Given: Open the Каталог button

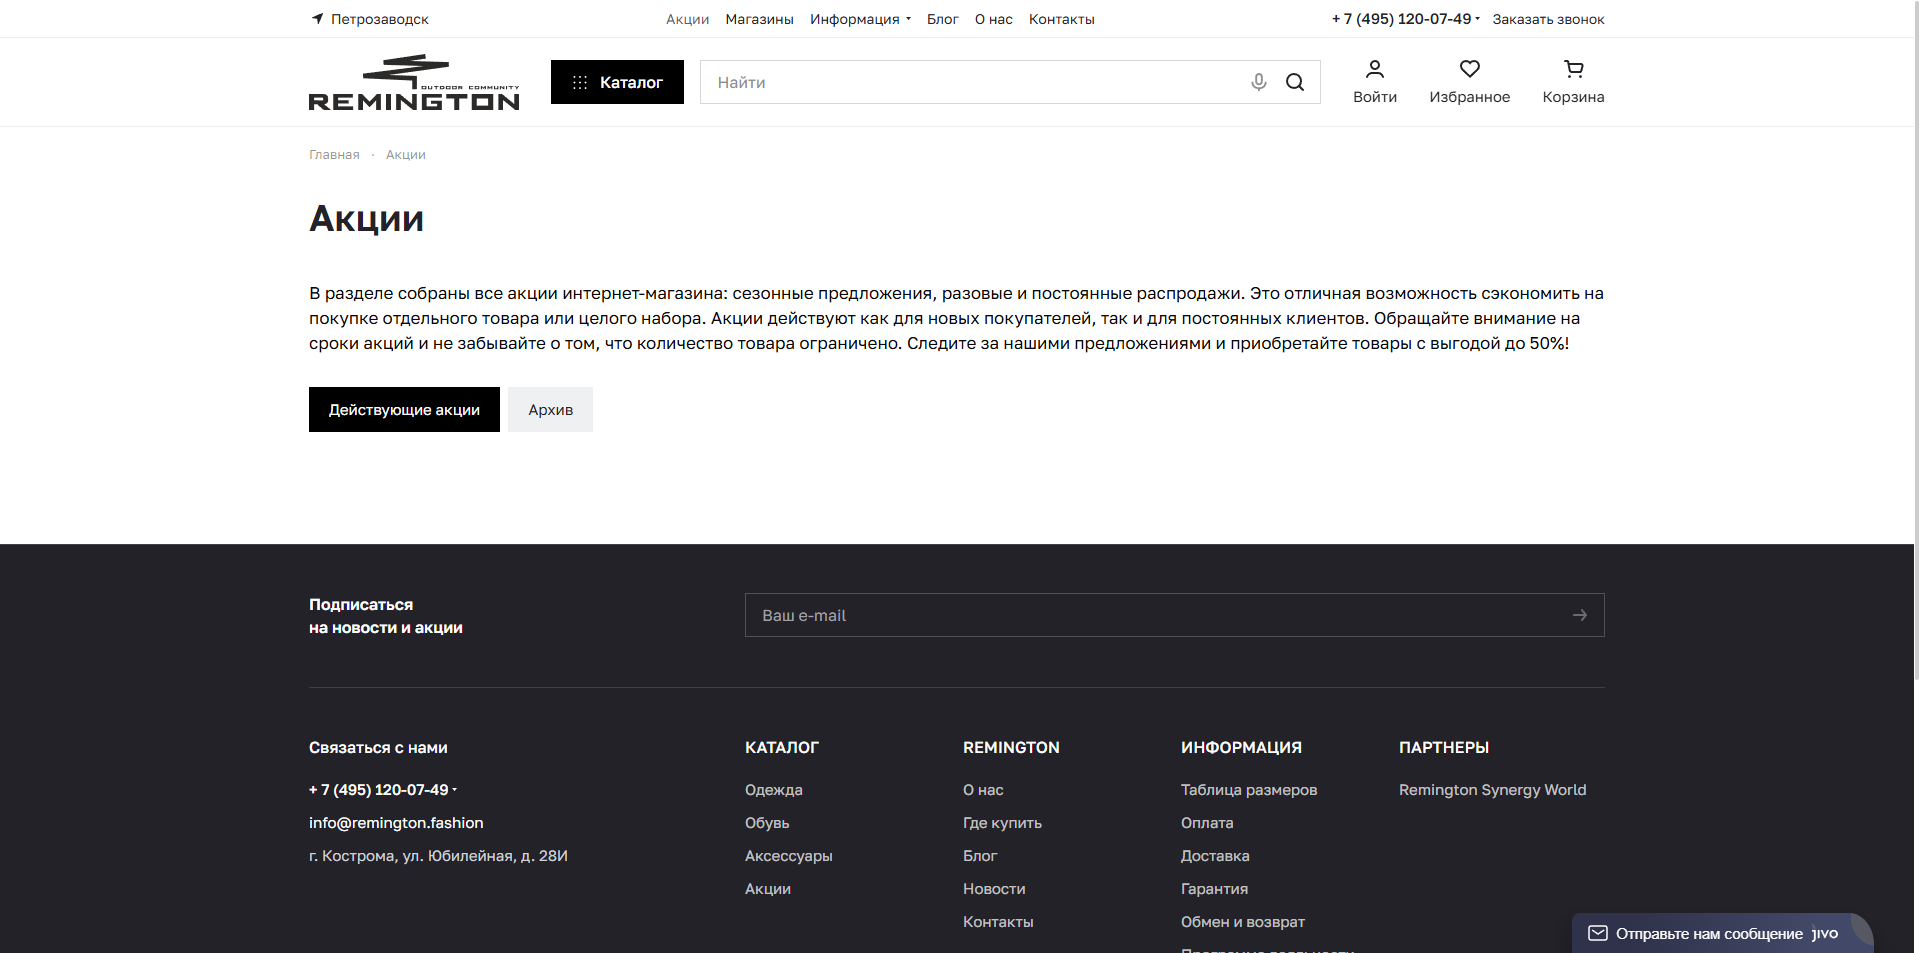Looking at the screenshot, I should coord(617,82).
